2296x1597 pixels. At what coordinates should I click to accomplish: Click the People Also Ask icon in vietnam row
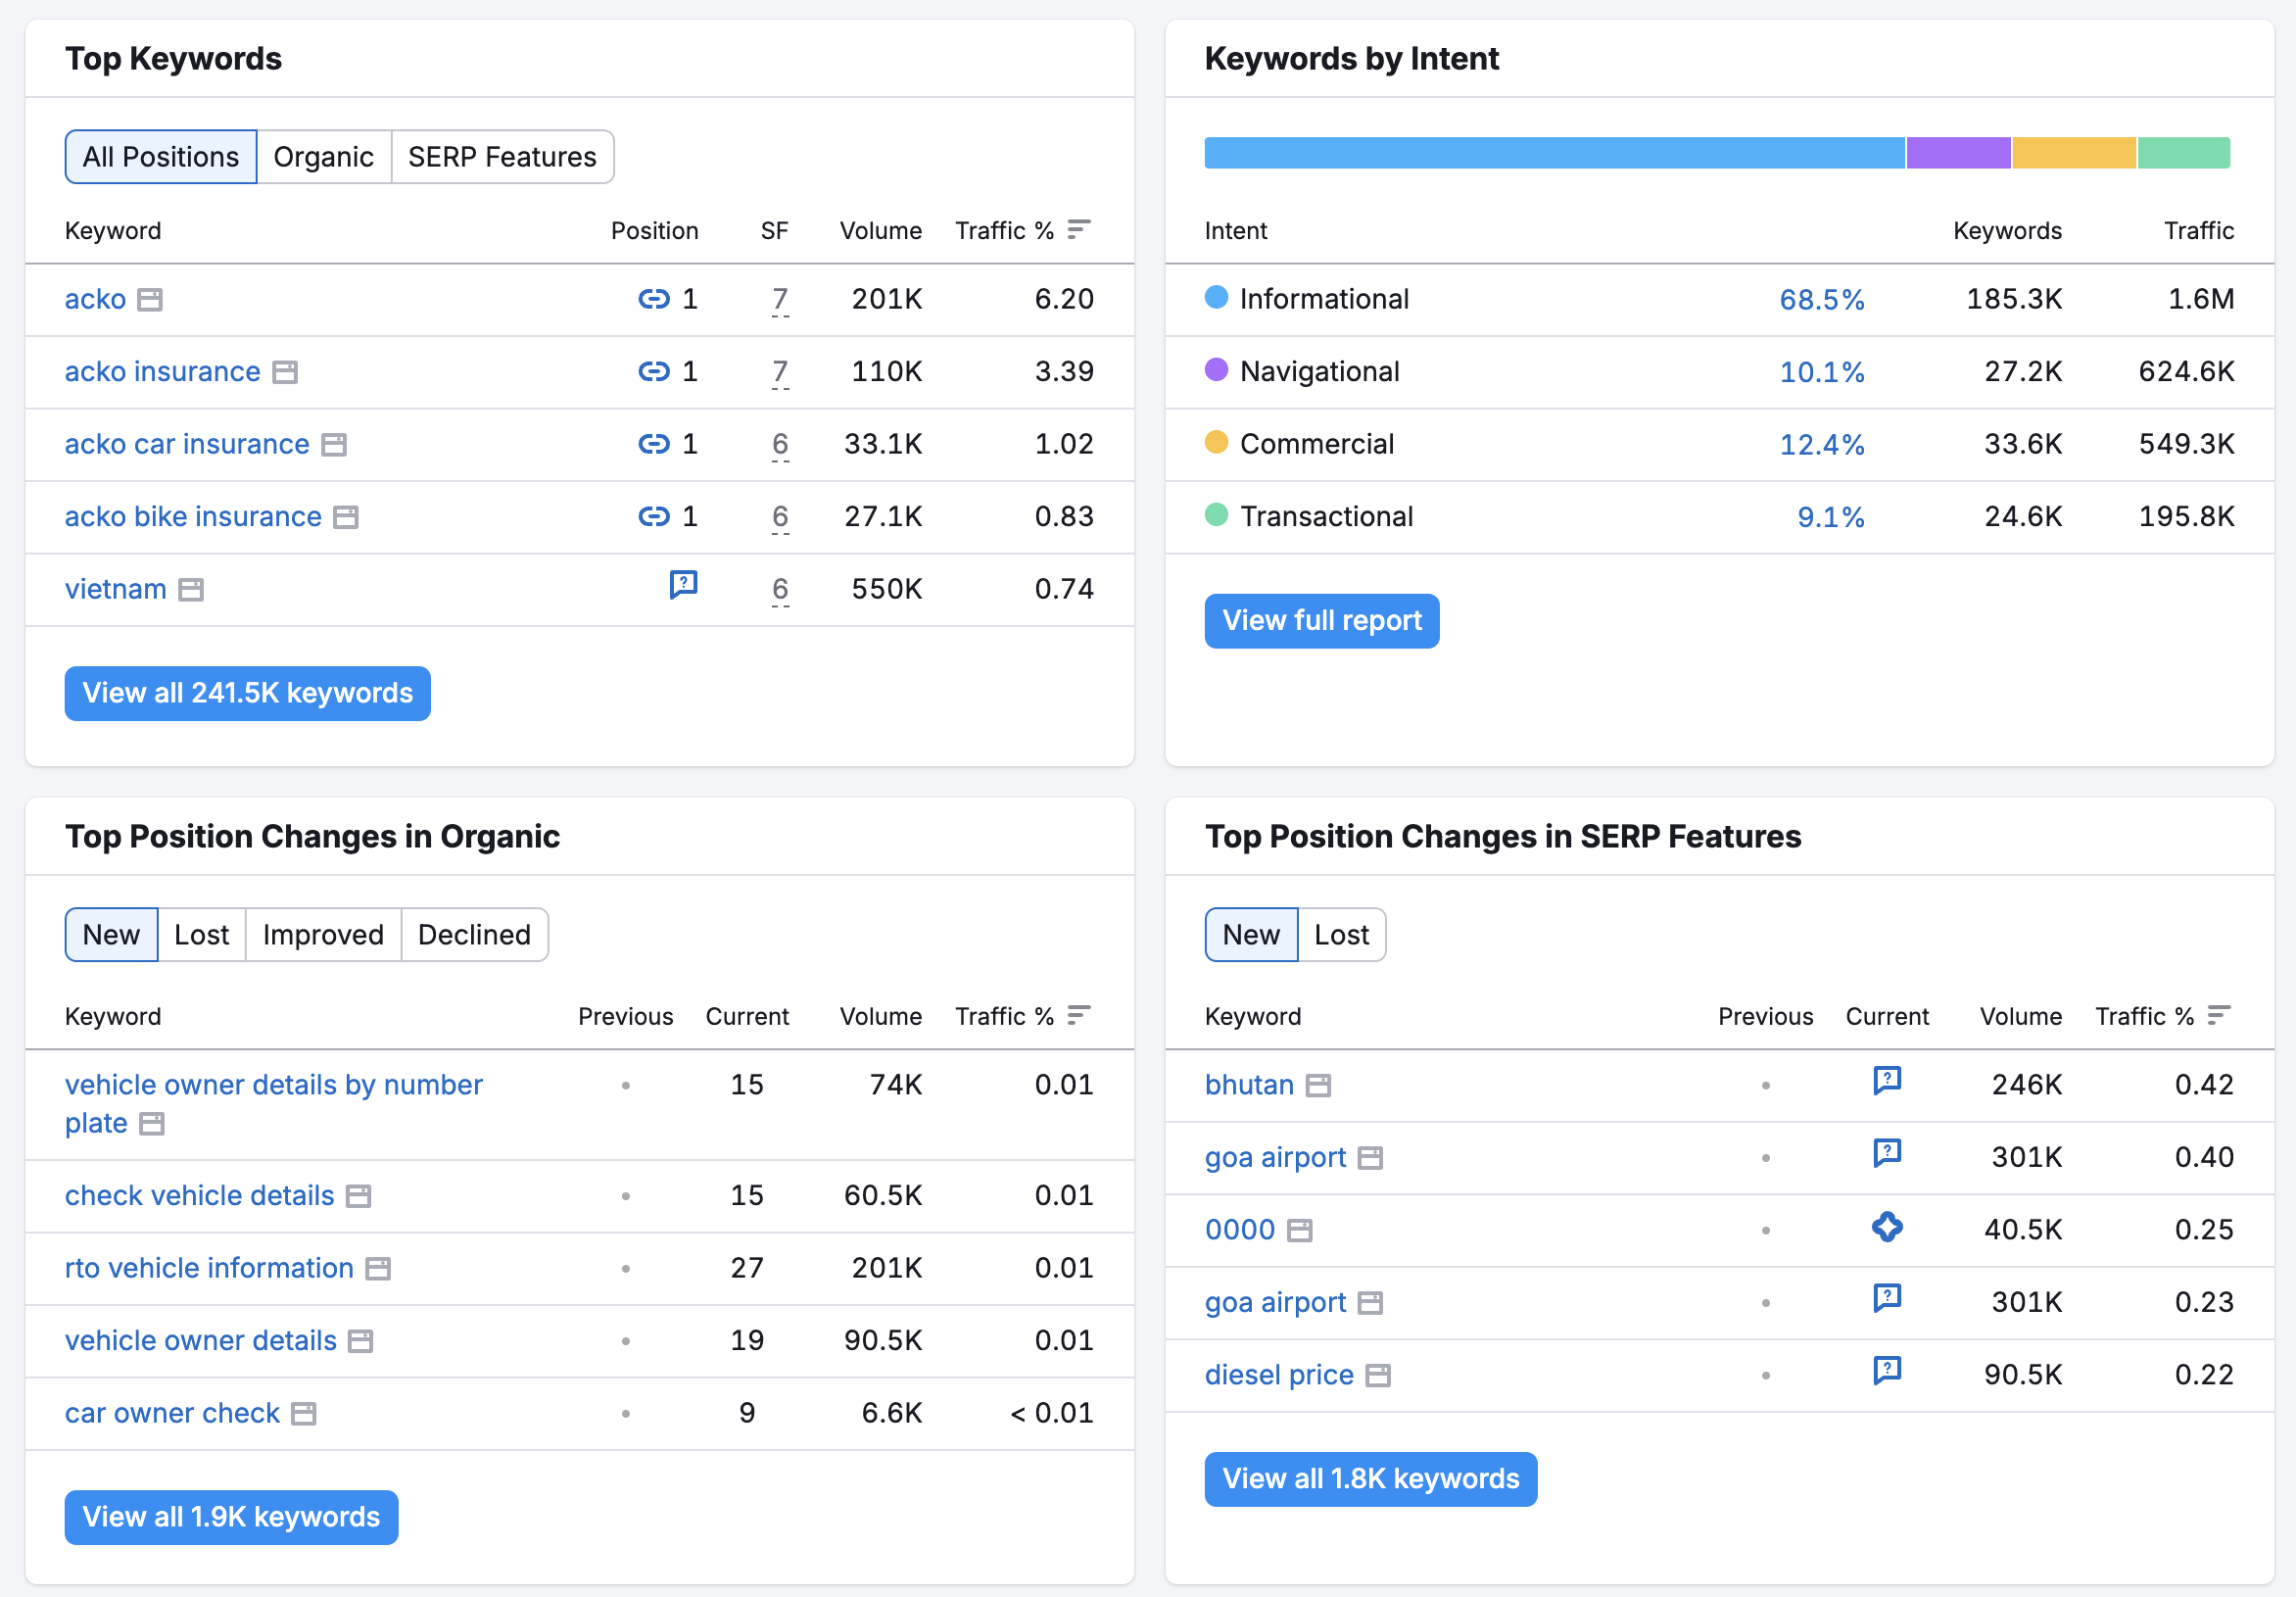[683, 584]
